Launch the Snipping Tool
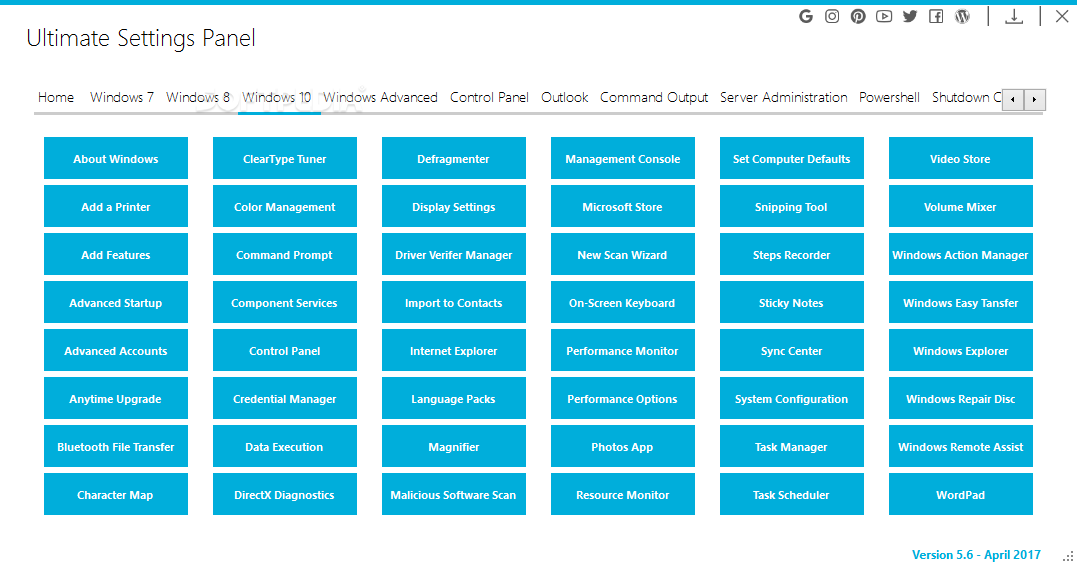Viewport: 1077px width, 565px height. pyautogui.click(x=792, y=207)
